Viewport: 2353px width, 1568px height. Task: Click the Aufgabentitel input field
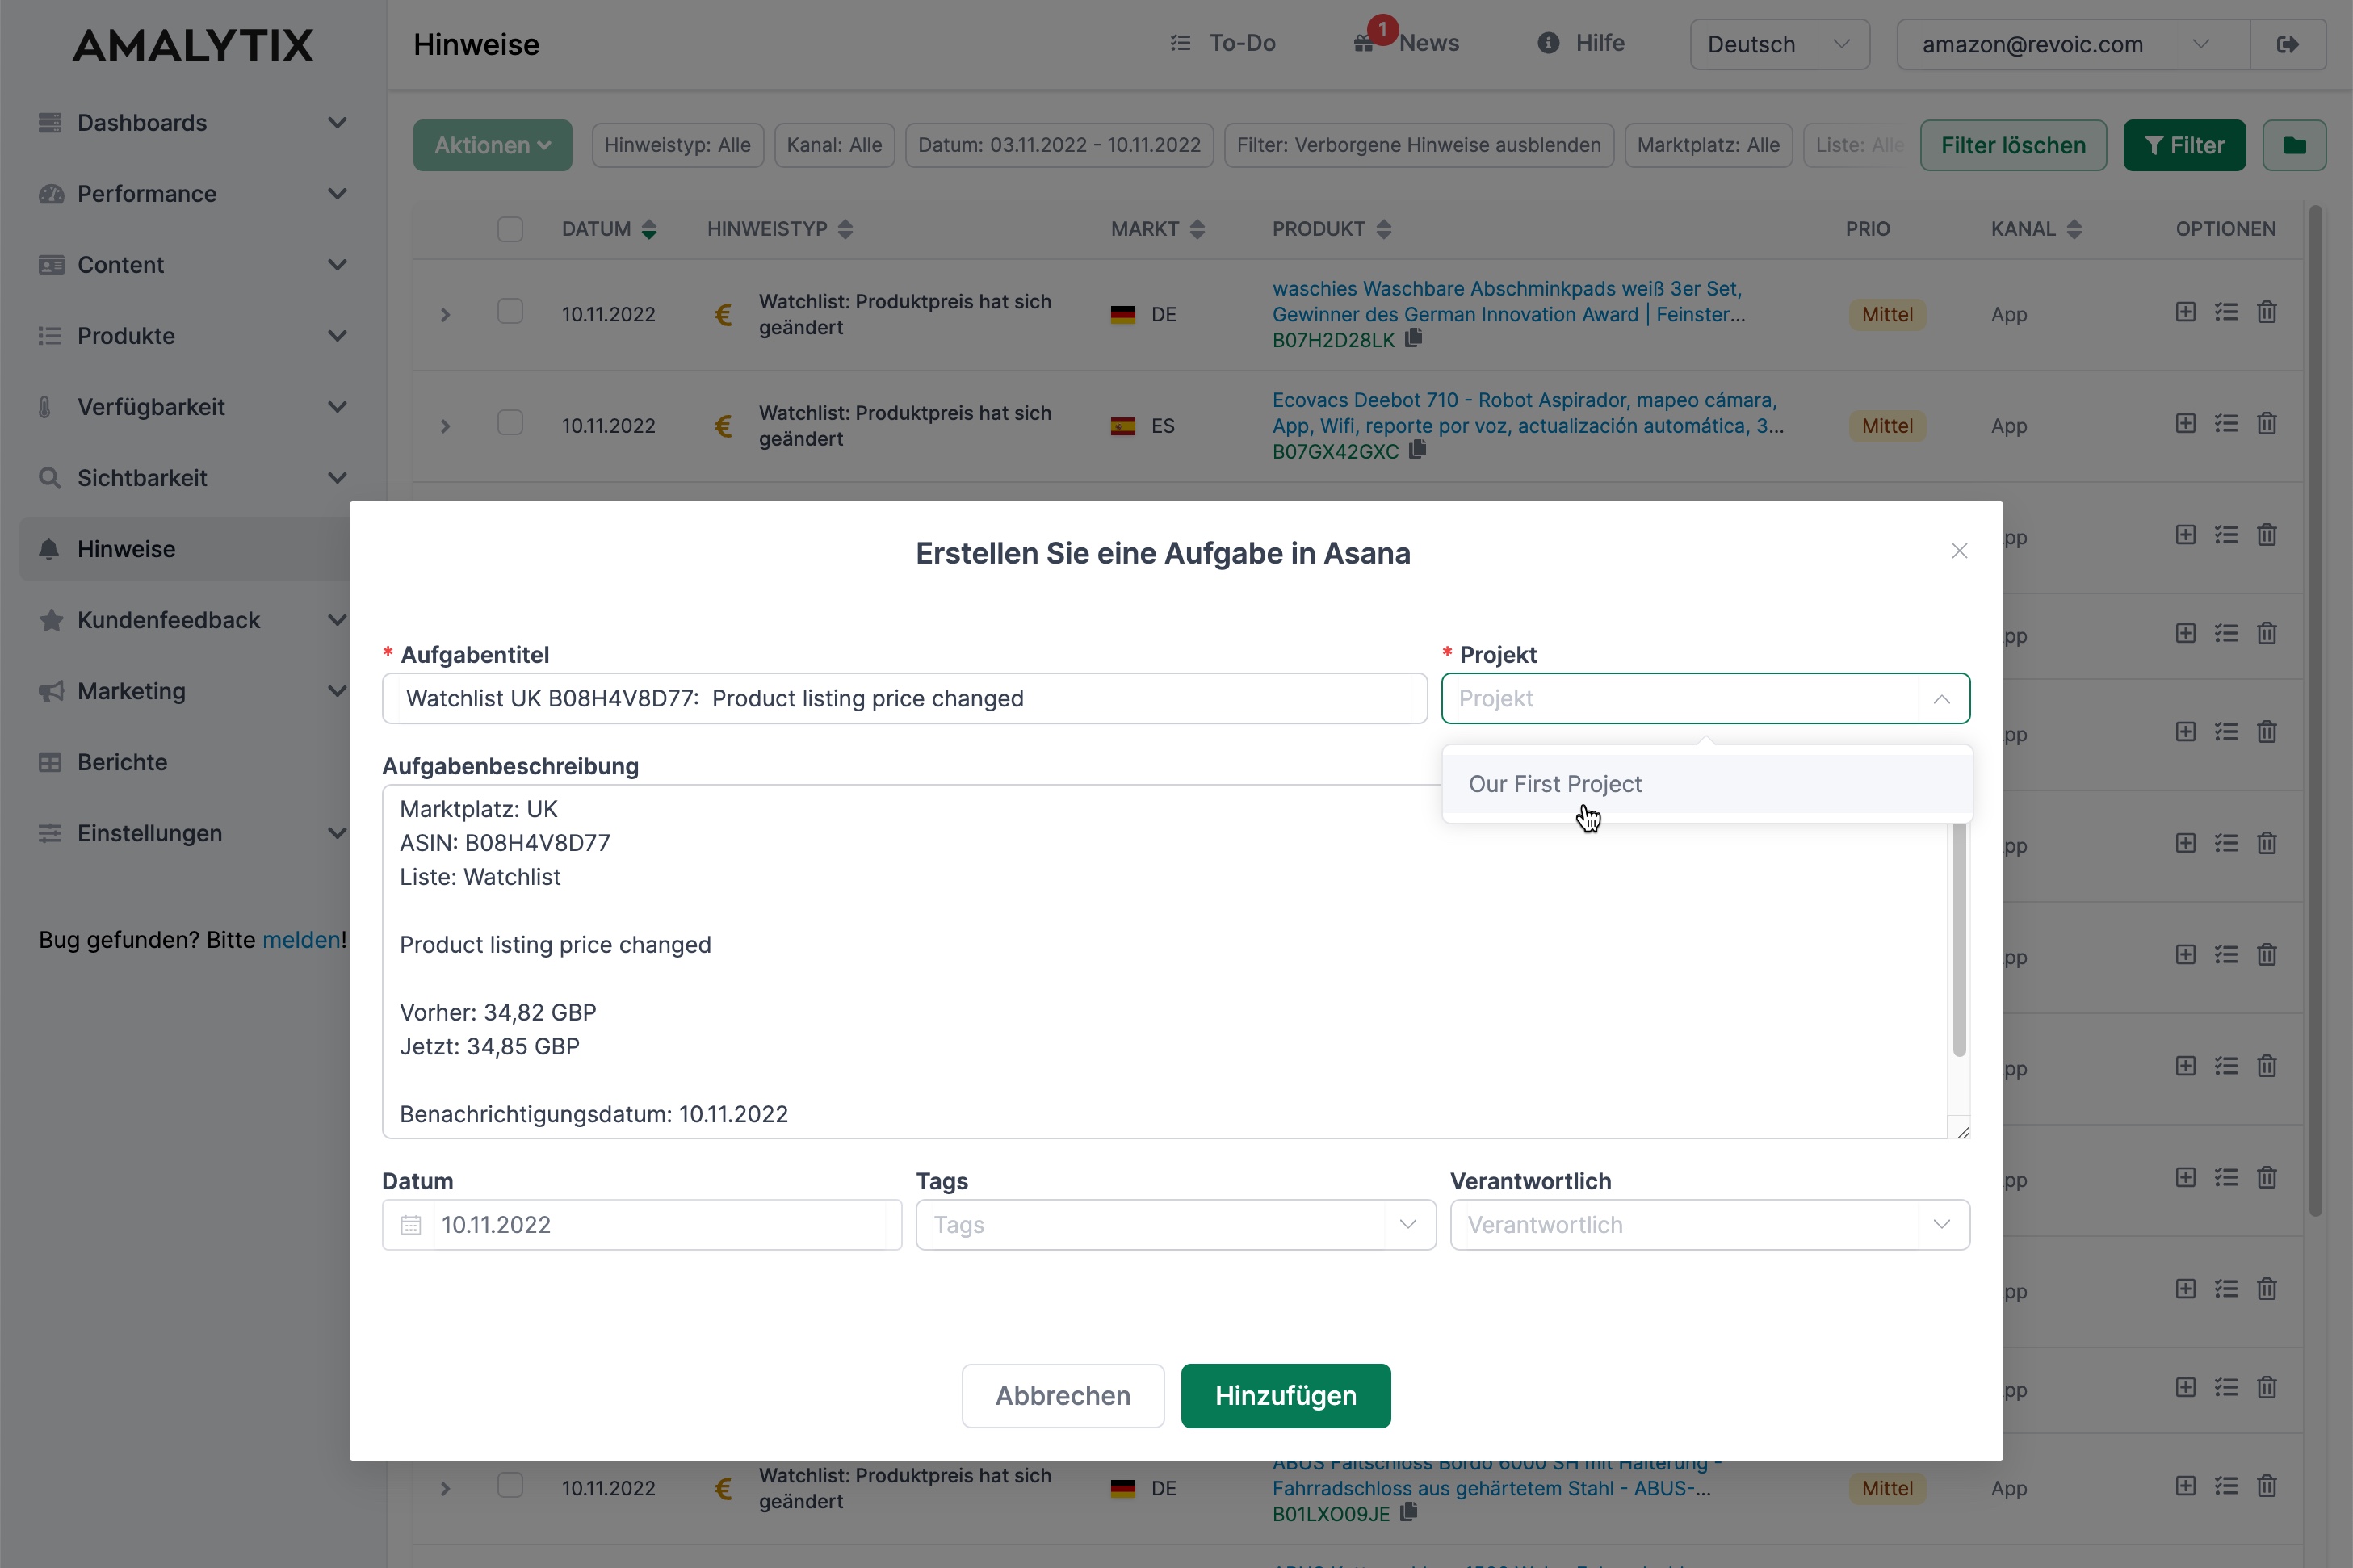[x=904, y=698]
